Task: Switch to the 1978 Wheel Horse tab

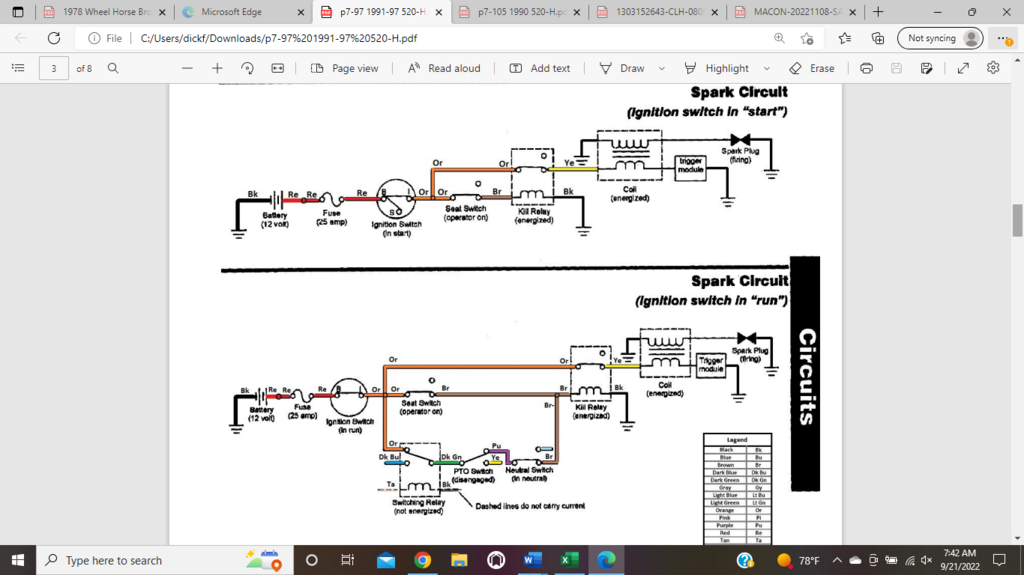Action: 101,12
